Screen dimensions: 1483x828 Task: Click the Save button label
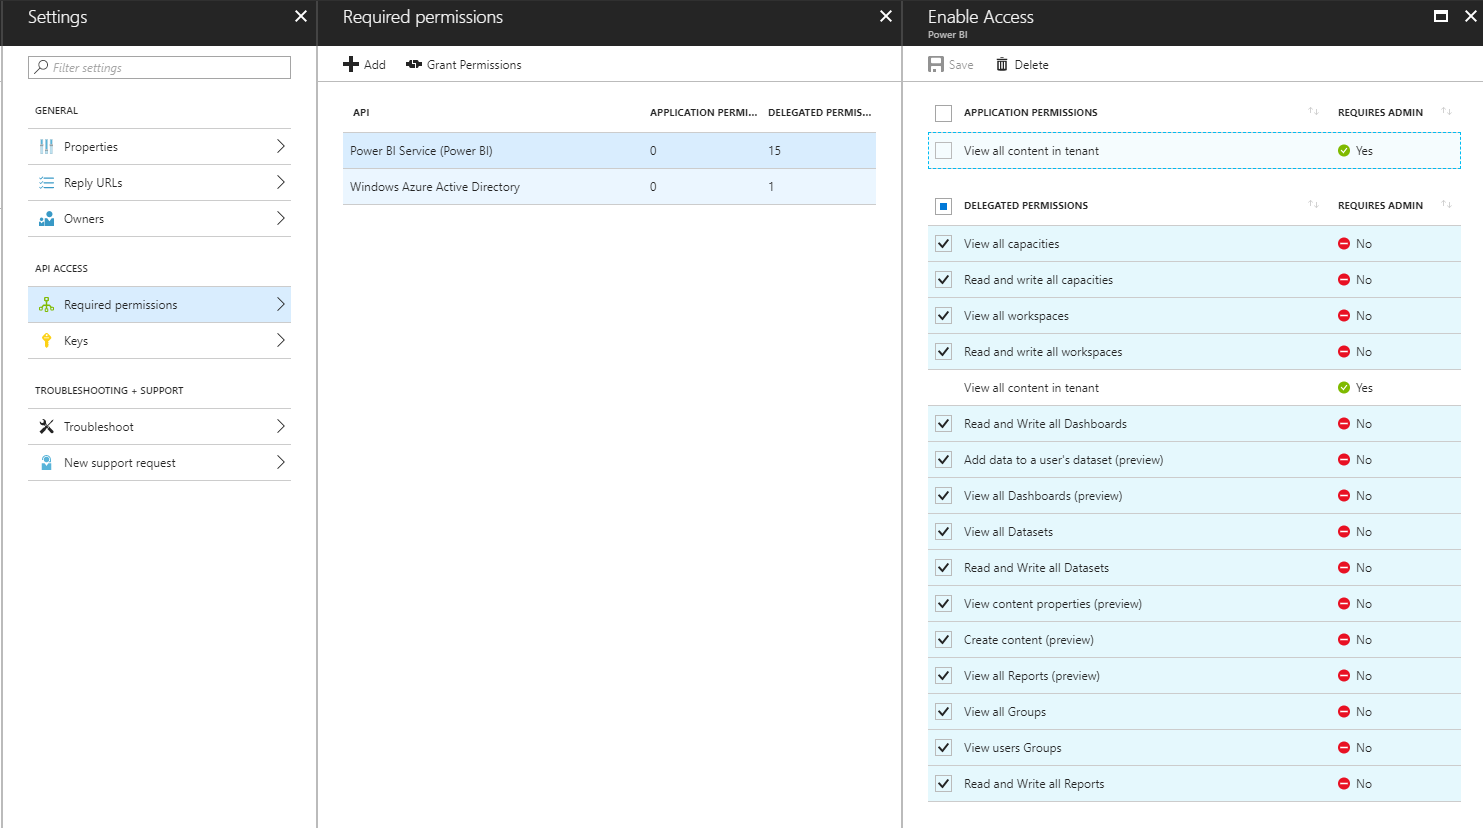point(961,65)
